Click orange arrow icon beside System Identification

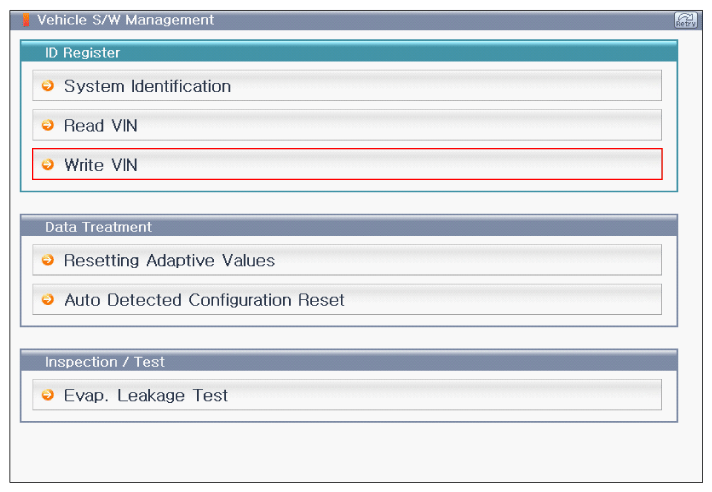47,86
